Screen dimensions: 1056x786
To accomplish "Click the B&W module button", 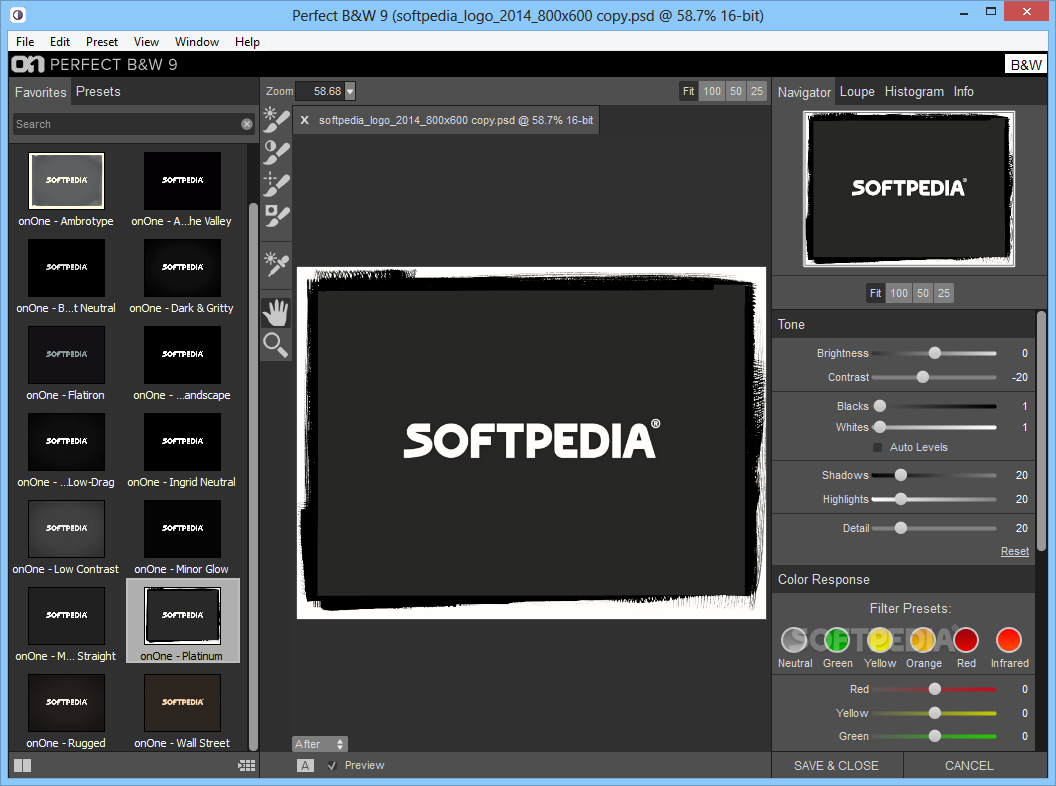I will 1026,65.
